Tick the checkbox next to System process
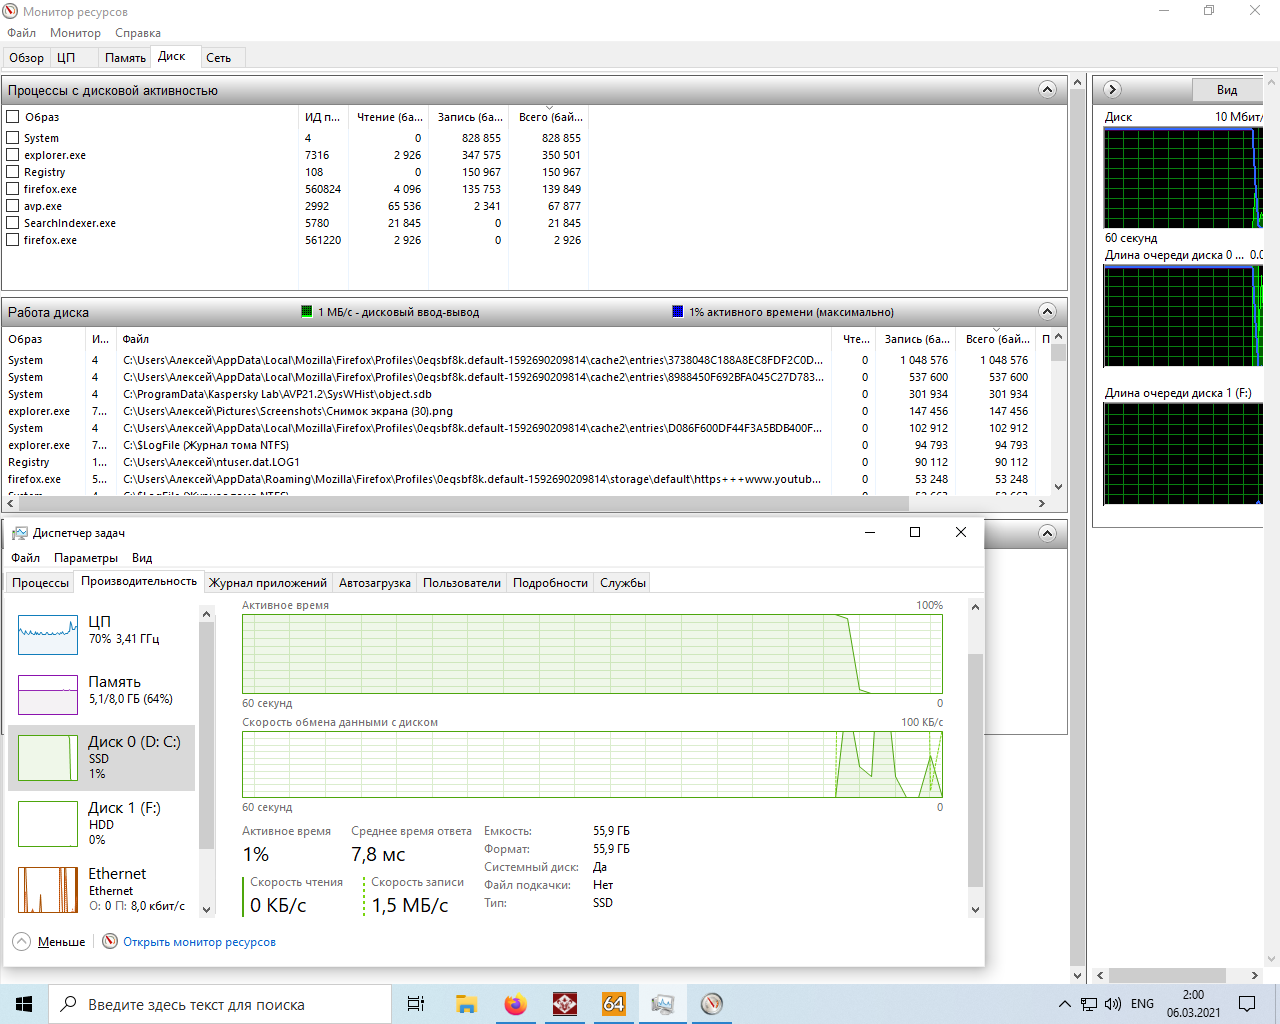Image resolution: width=1280 pixels, height=1024 pixels. tap(13, 138)
